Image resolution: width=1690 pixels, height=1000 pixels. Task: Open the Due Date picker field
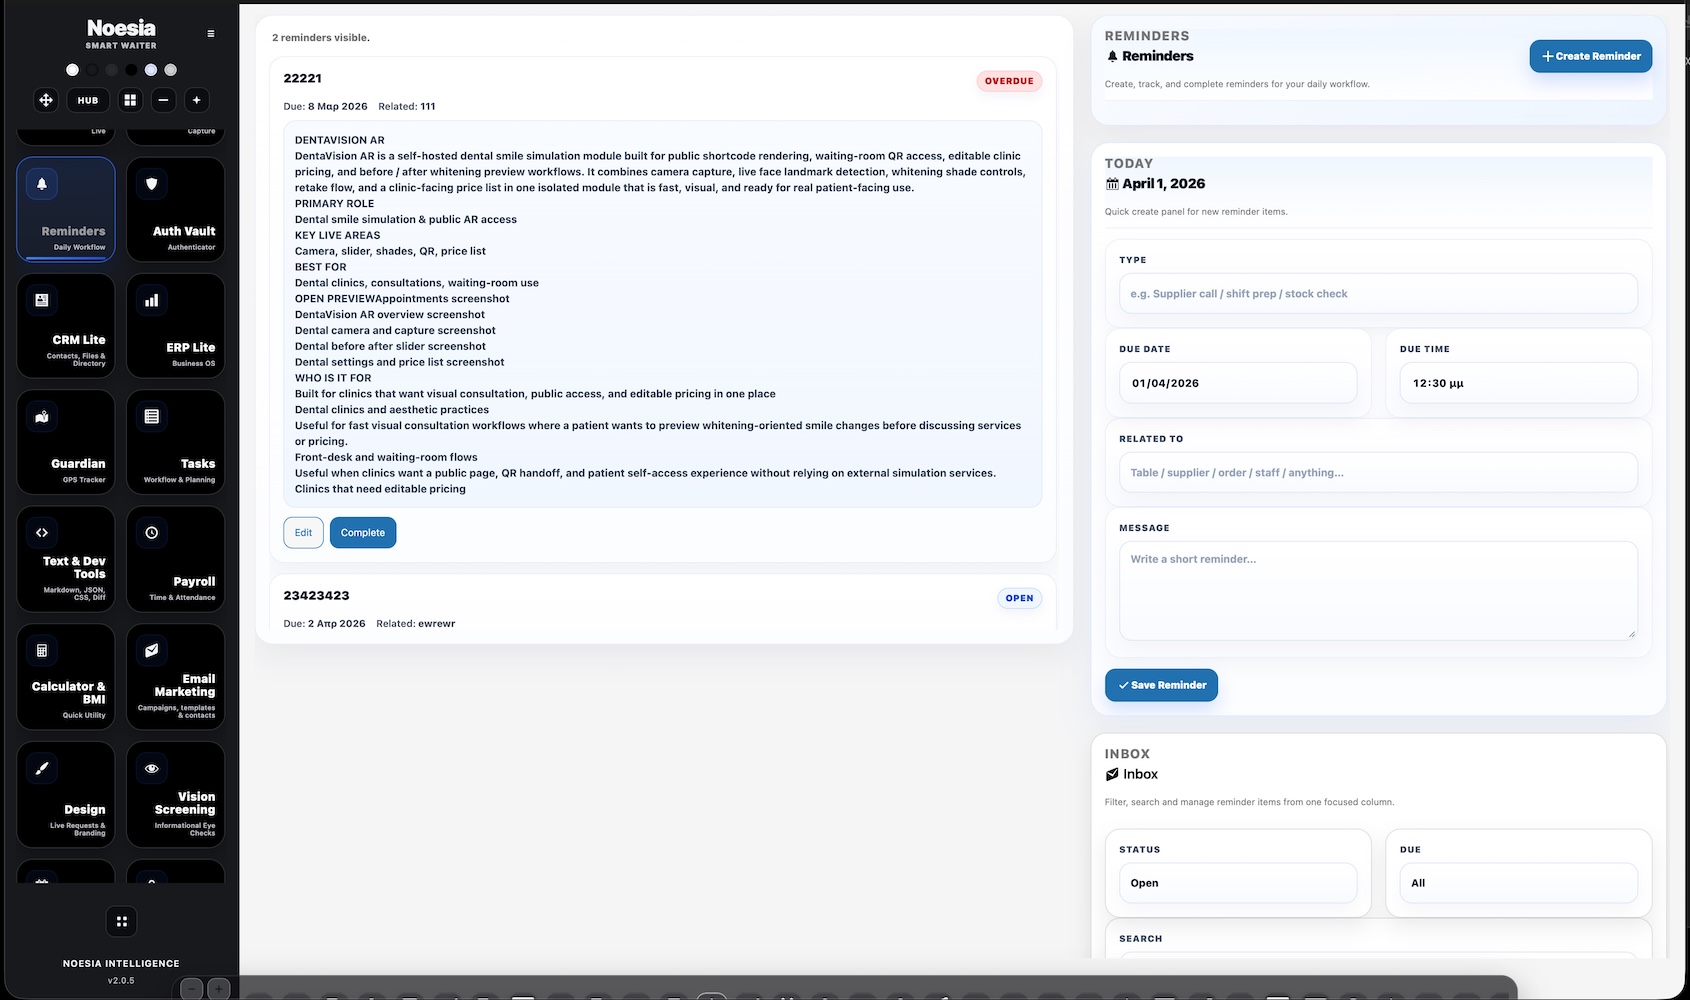(x=1238, y=383)
